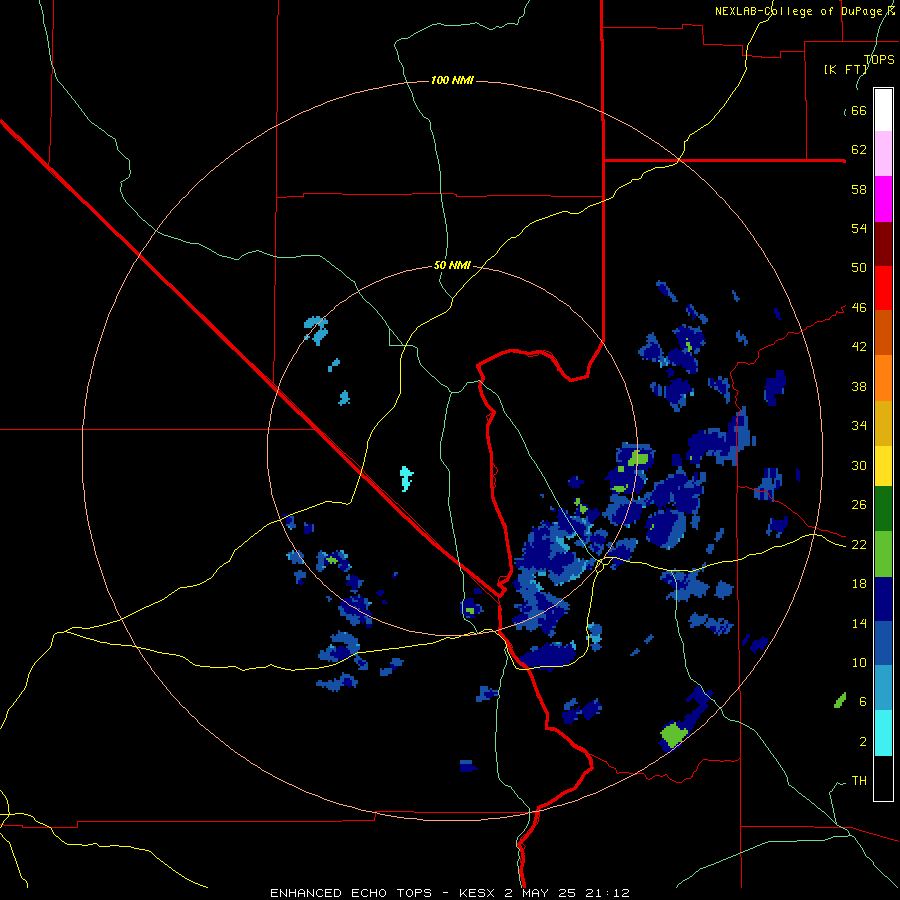
Task: Click the bright orange legend swatch
Action: tap(883, 378)
